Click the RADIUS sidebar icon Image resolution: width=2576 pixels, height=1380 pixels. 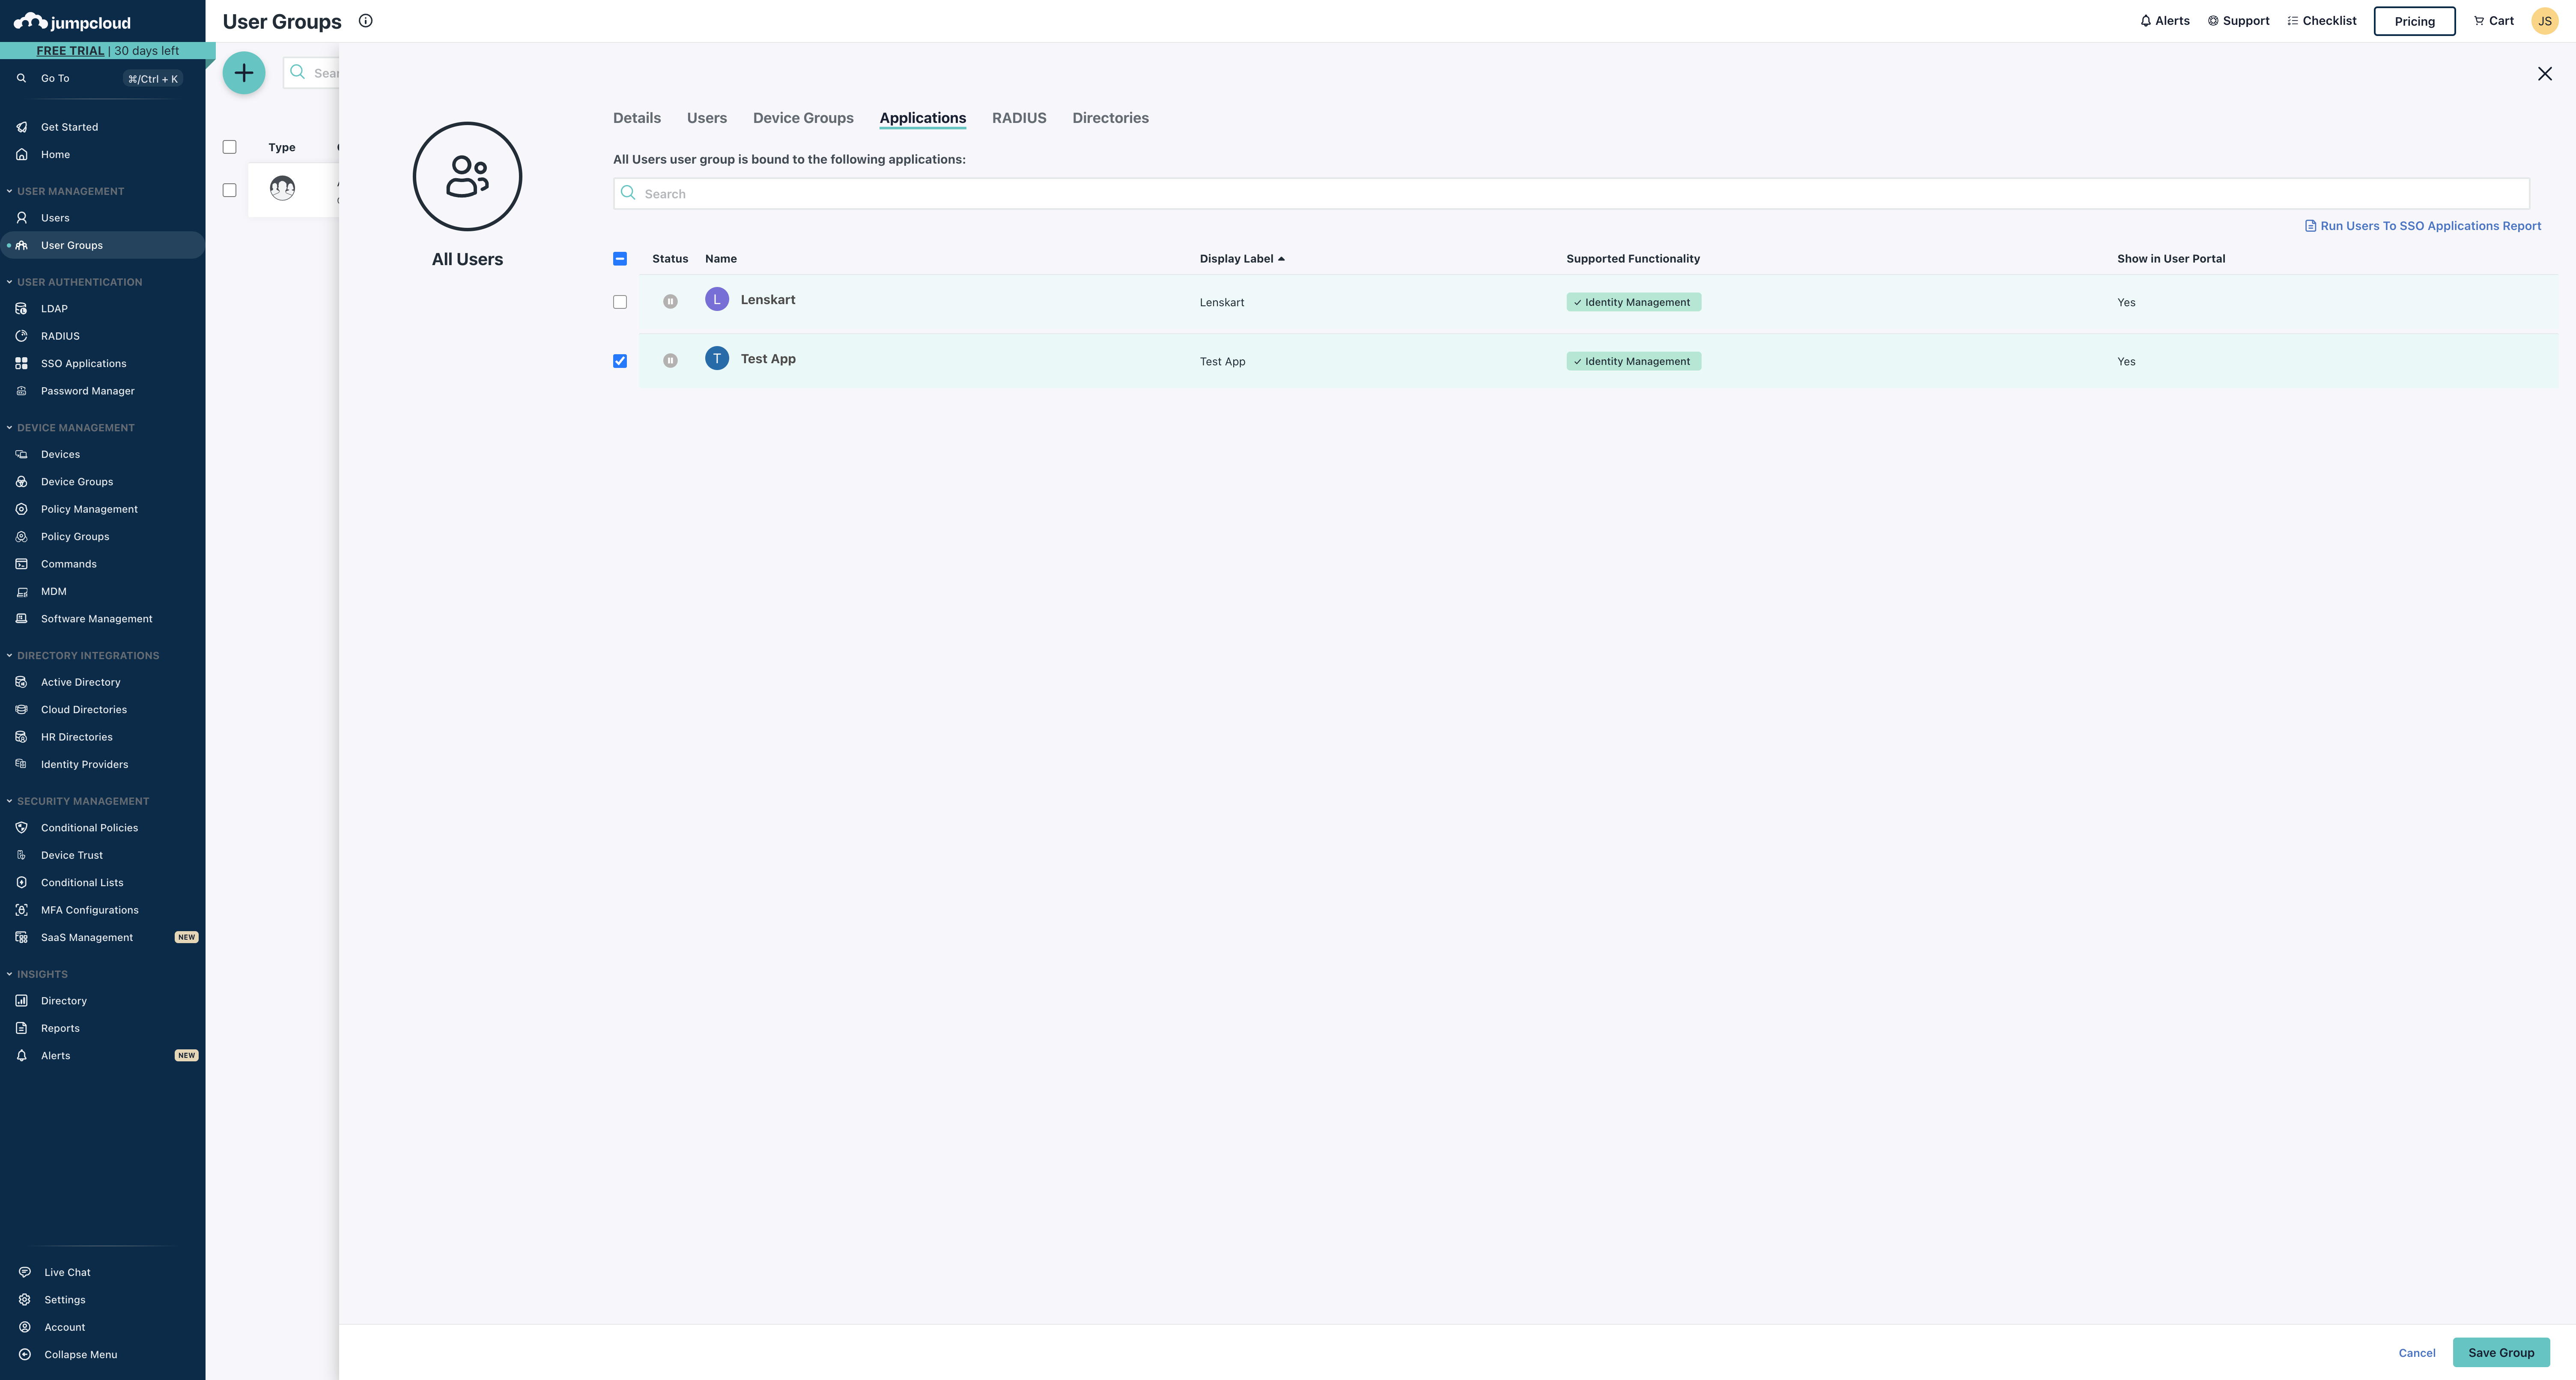21,336
